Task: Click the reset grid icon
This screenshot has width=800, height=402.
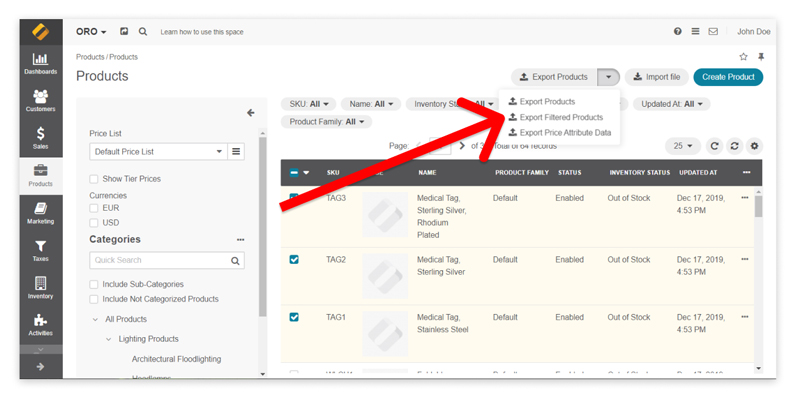Action: click(735, 146)
